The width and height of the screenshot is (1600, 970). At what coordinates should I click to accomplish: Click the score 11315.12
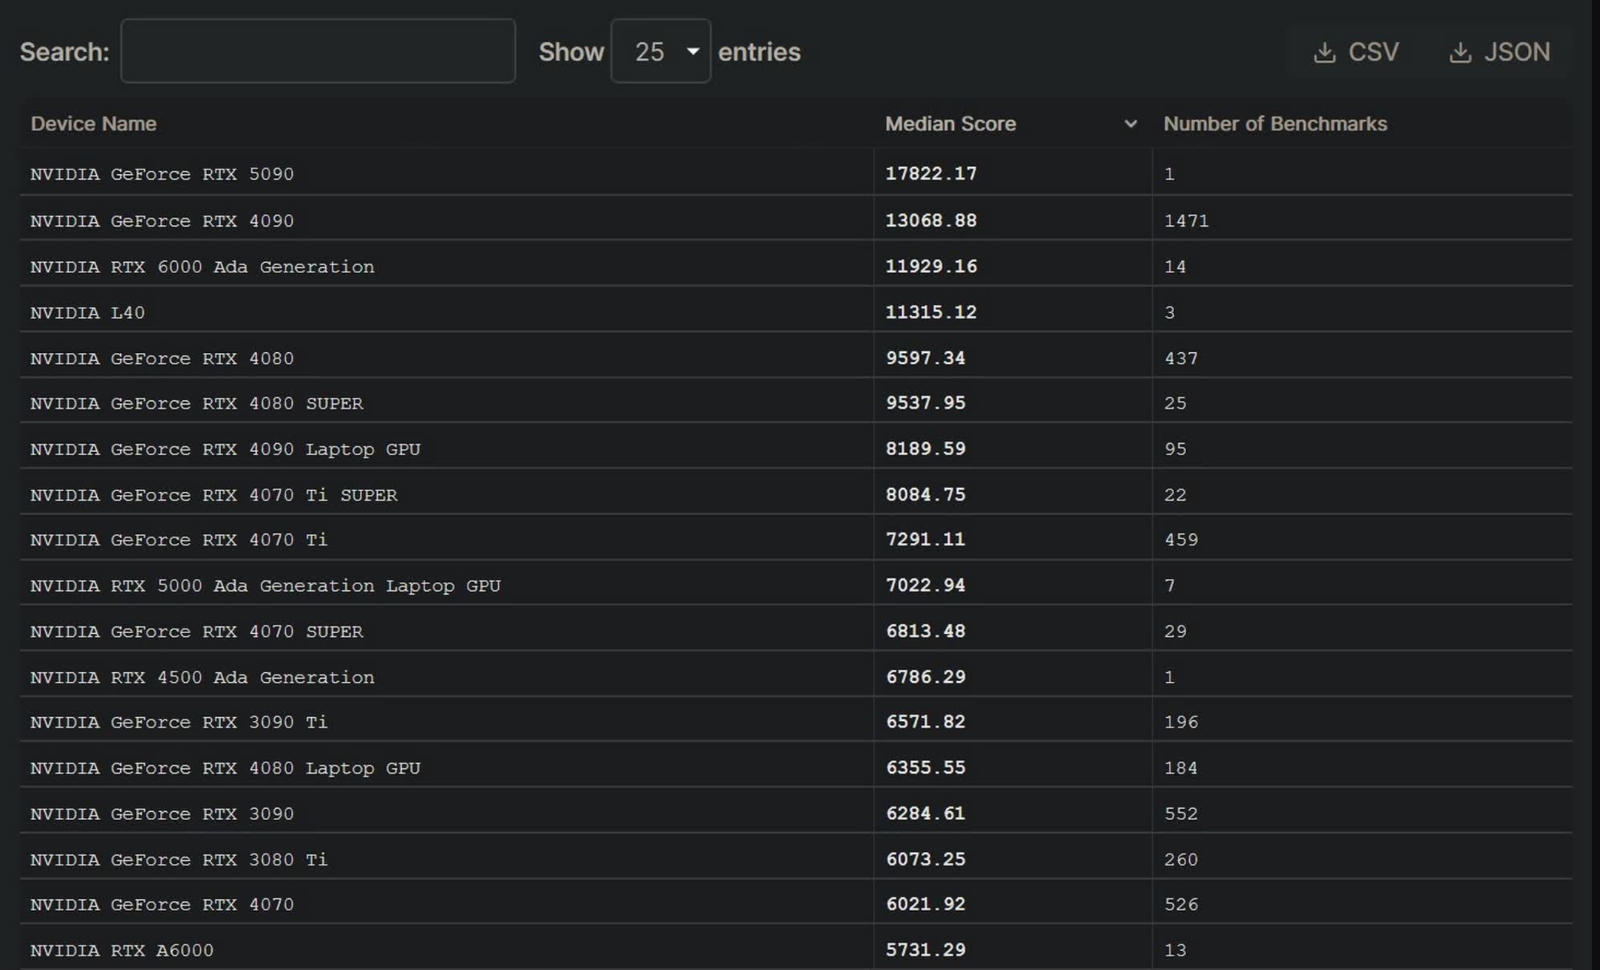coord(931,312)
